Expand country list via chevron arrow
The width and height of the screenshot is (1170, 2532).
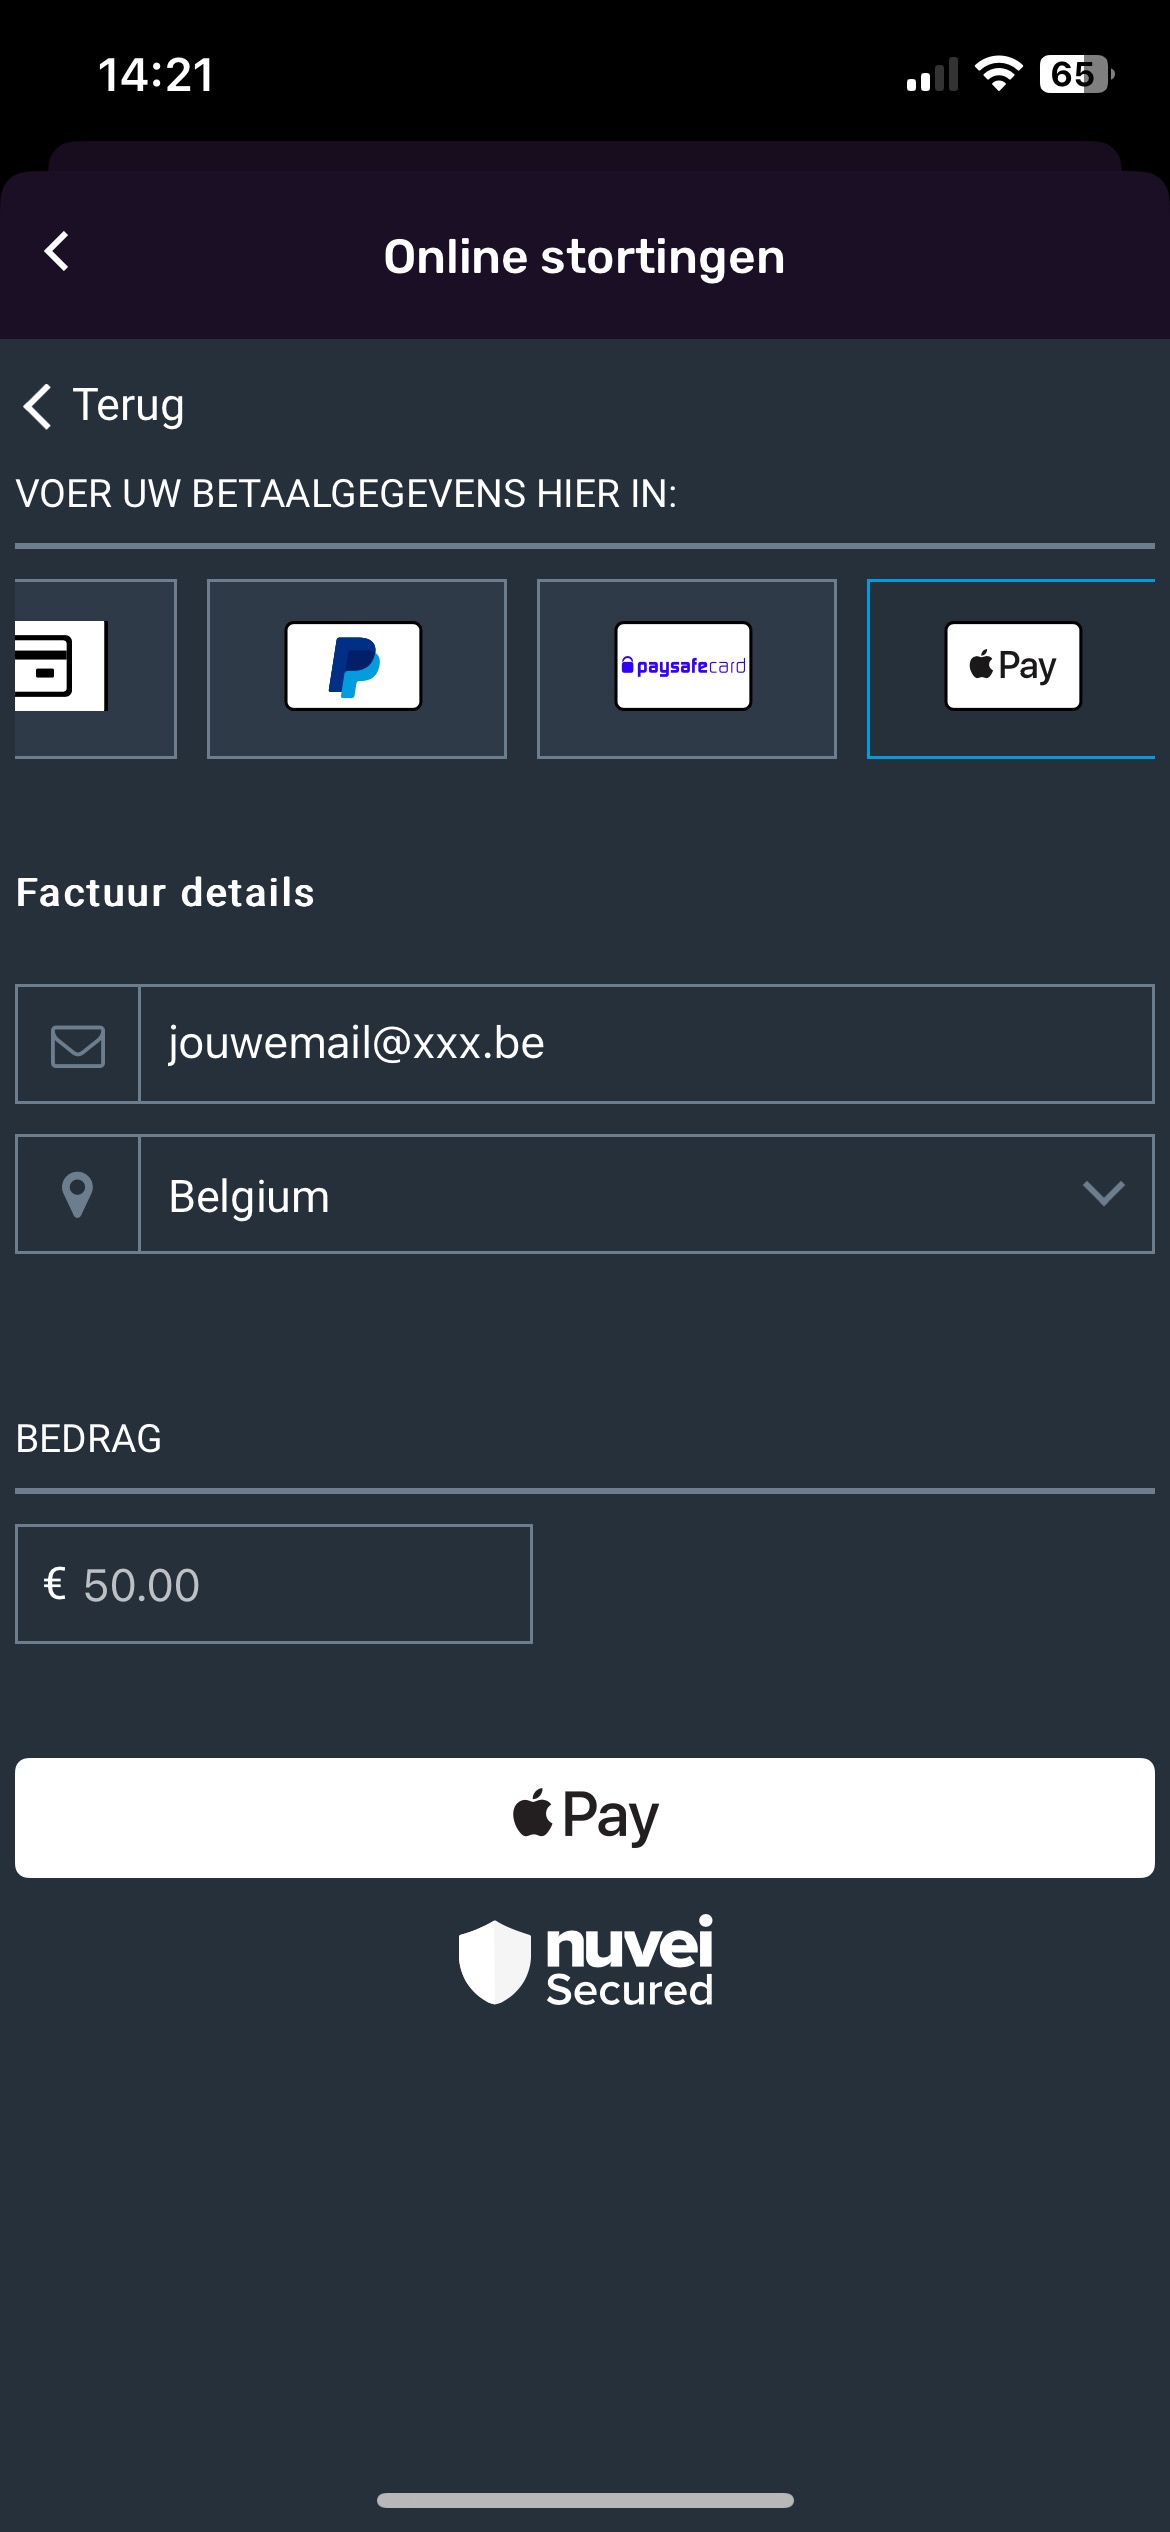click(1103, 1193)
